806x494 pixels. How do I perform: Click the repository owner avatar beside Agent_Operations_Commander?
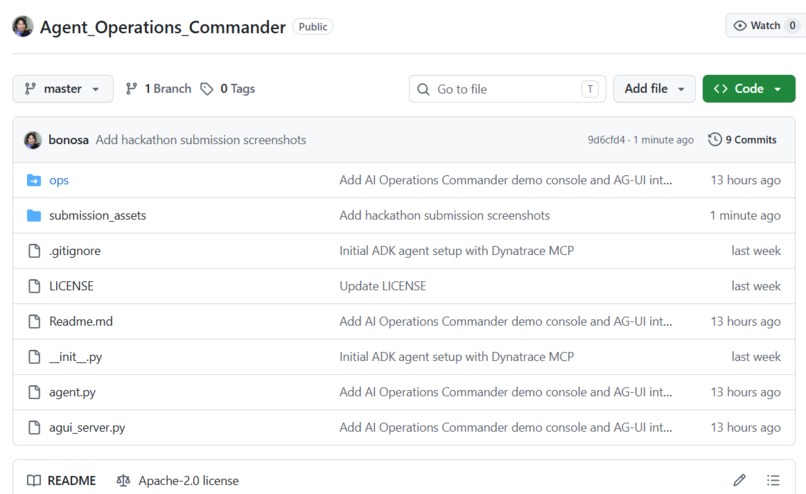pos(23,26)
